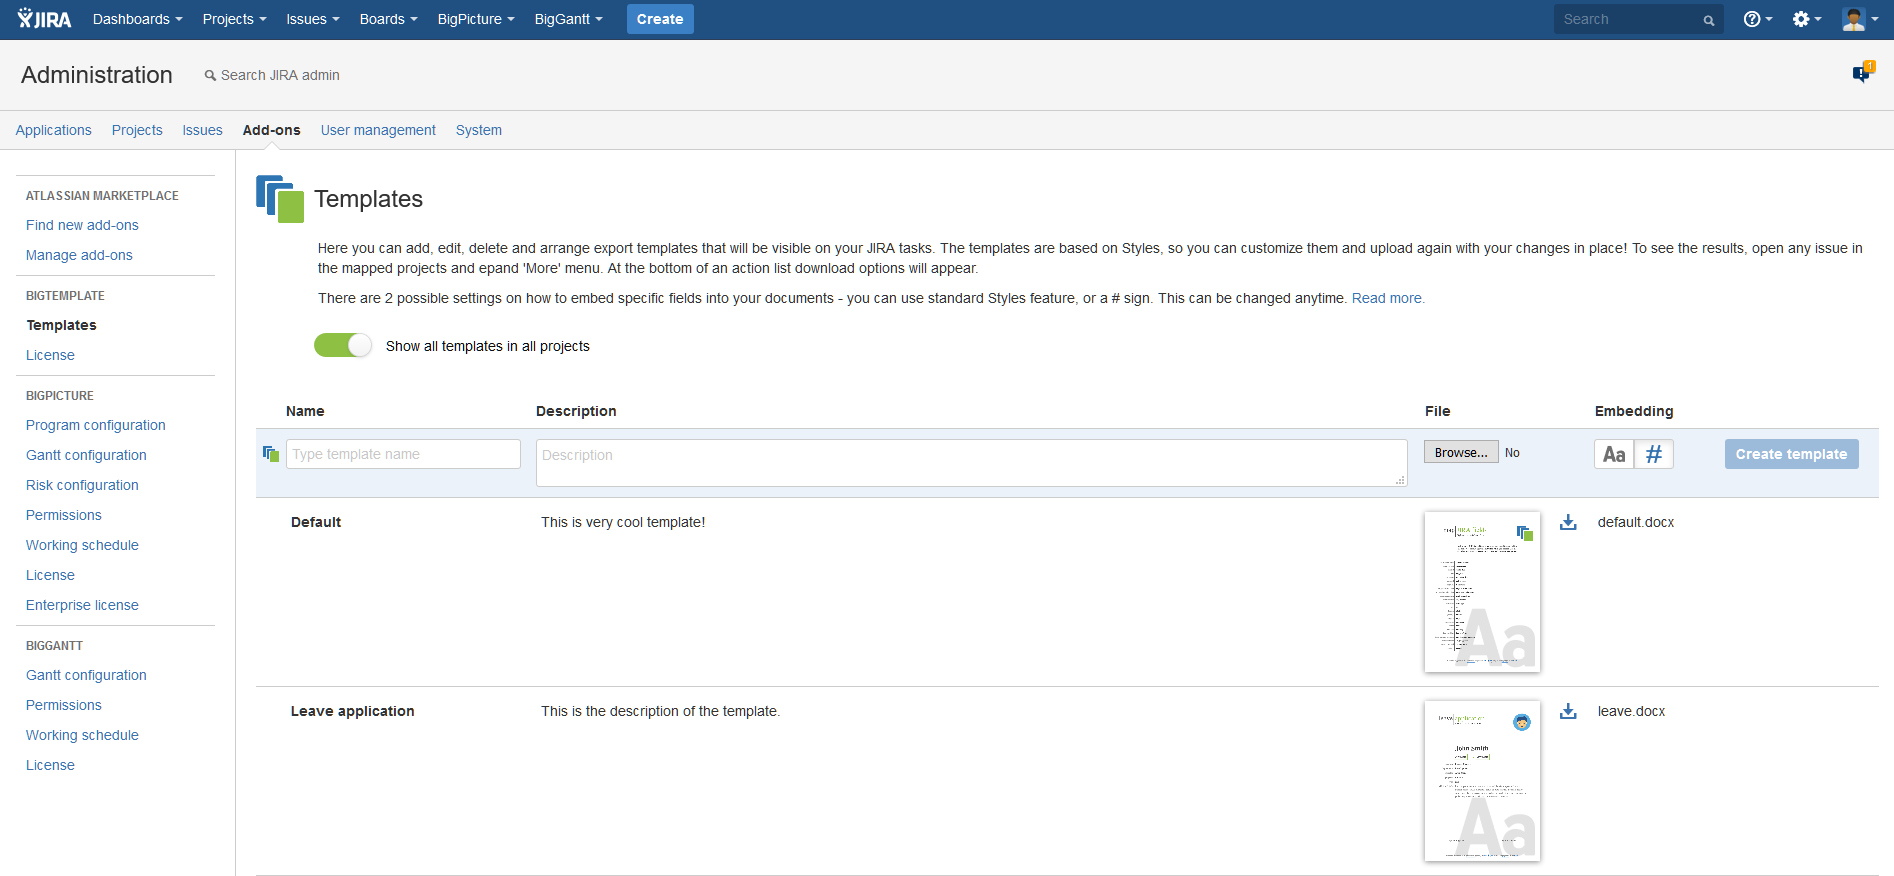Screen dimensions: 1894x876
Task: Click the small template icon beside name field
Action: pyautogui.click(x=271, y=454)
